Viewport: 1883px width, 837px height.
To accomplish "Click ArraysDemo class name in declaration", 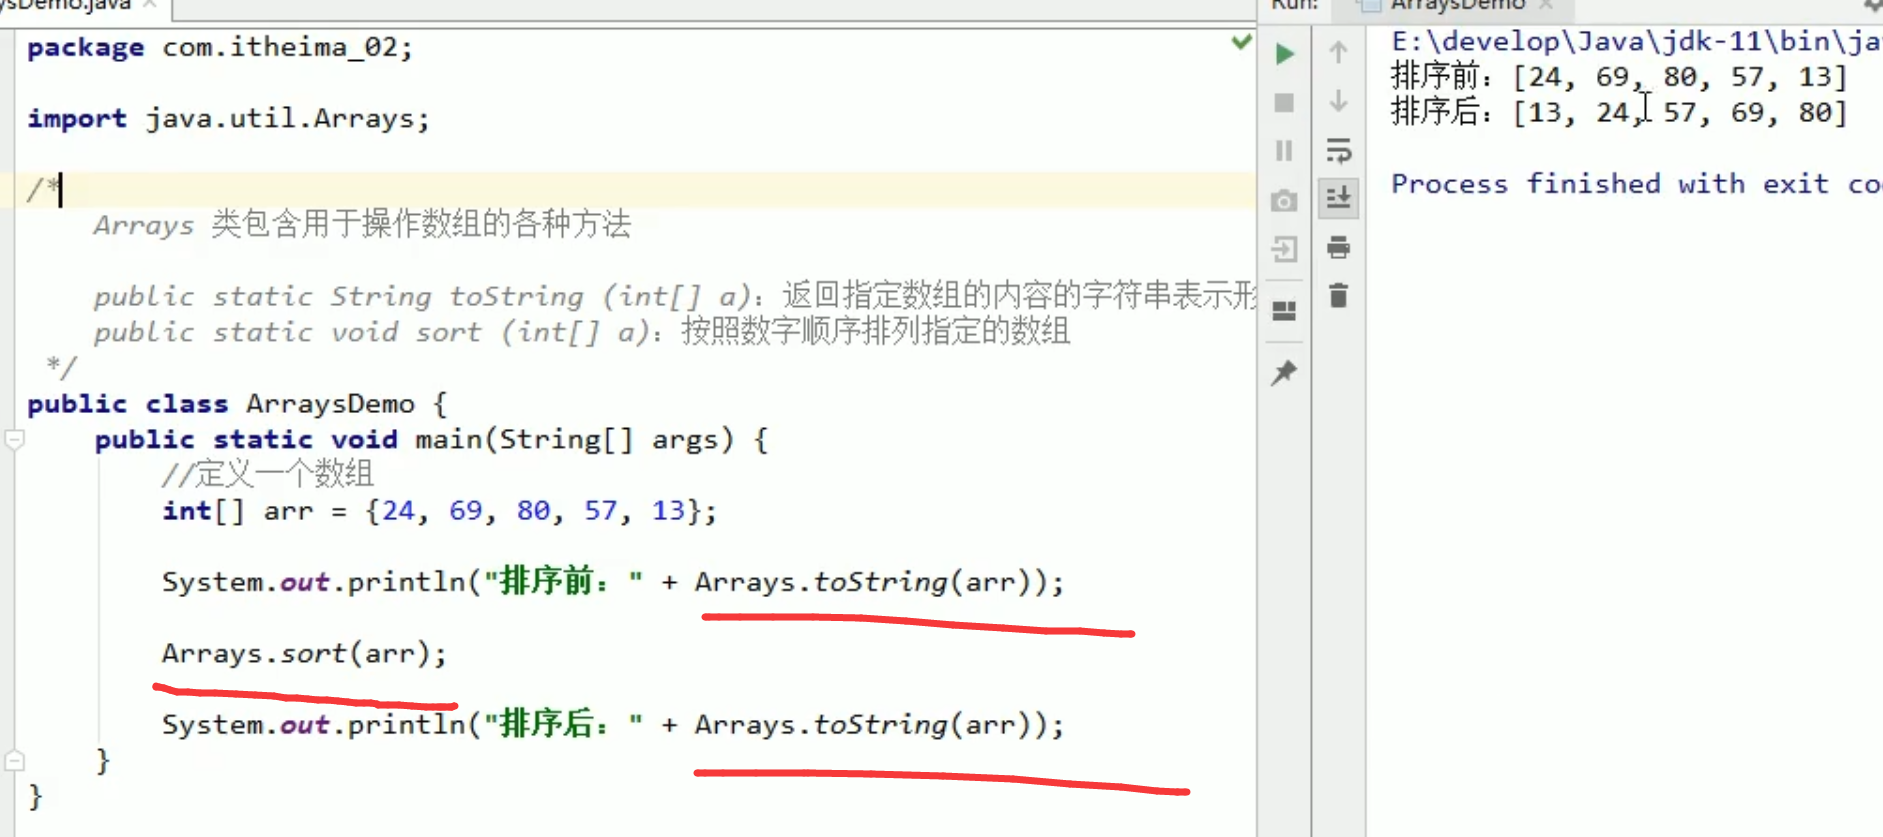I will click(x=330, y=404).
